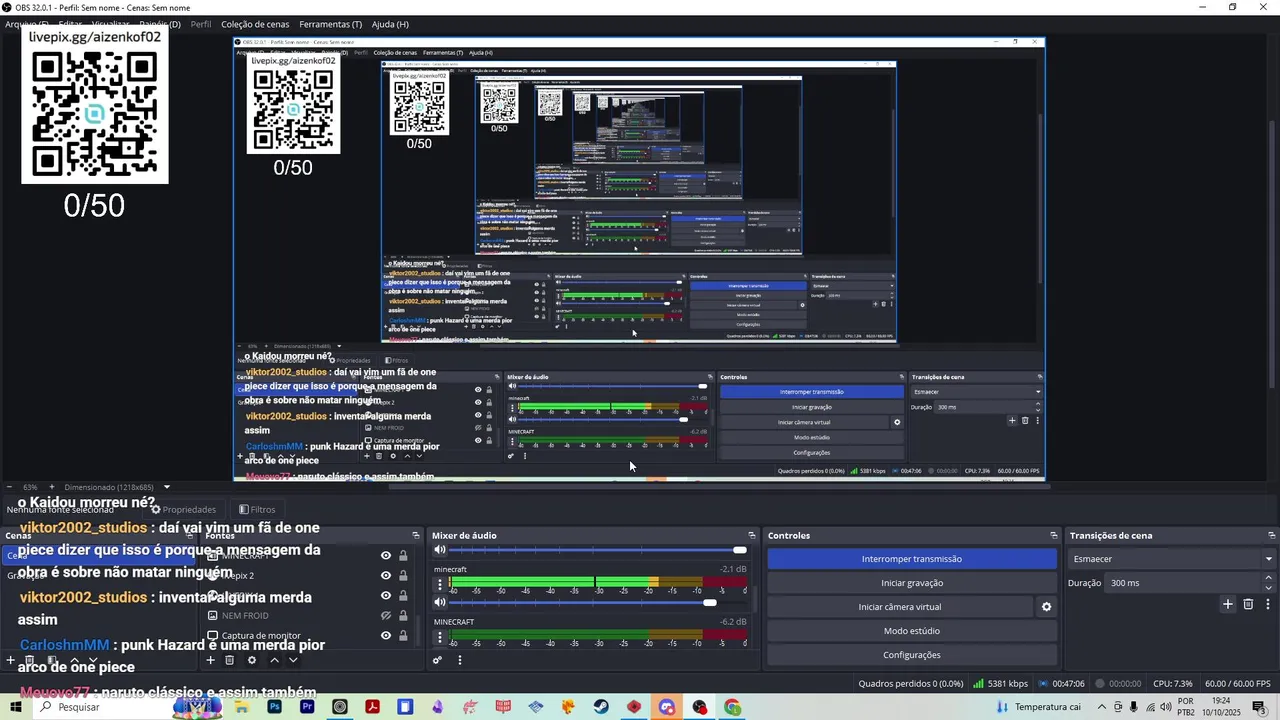
Task: Toggle visibility of livepix 2 source
Action: (x=386, y=576)
